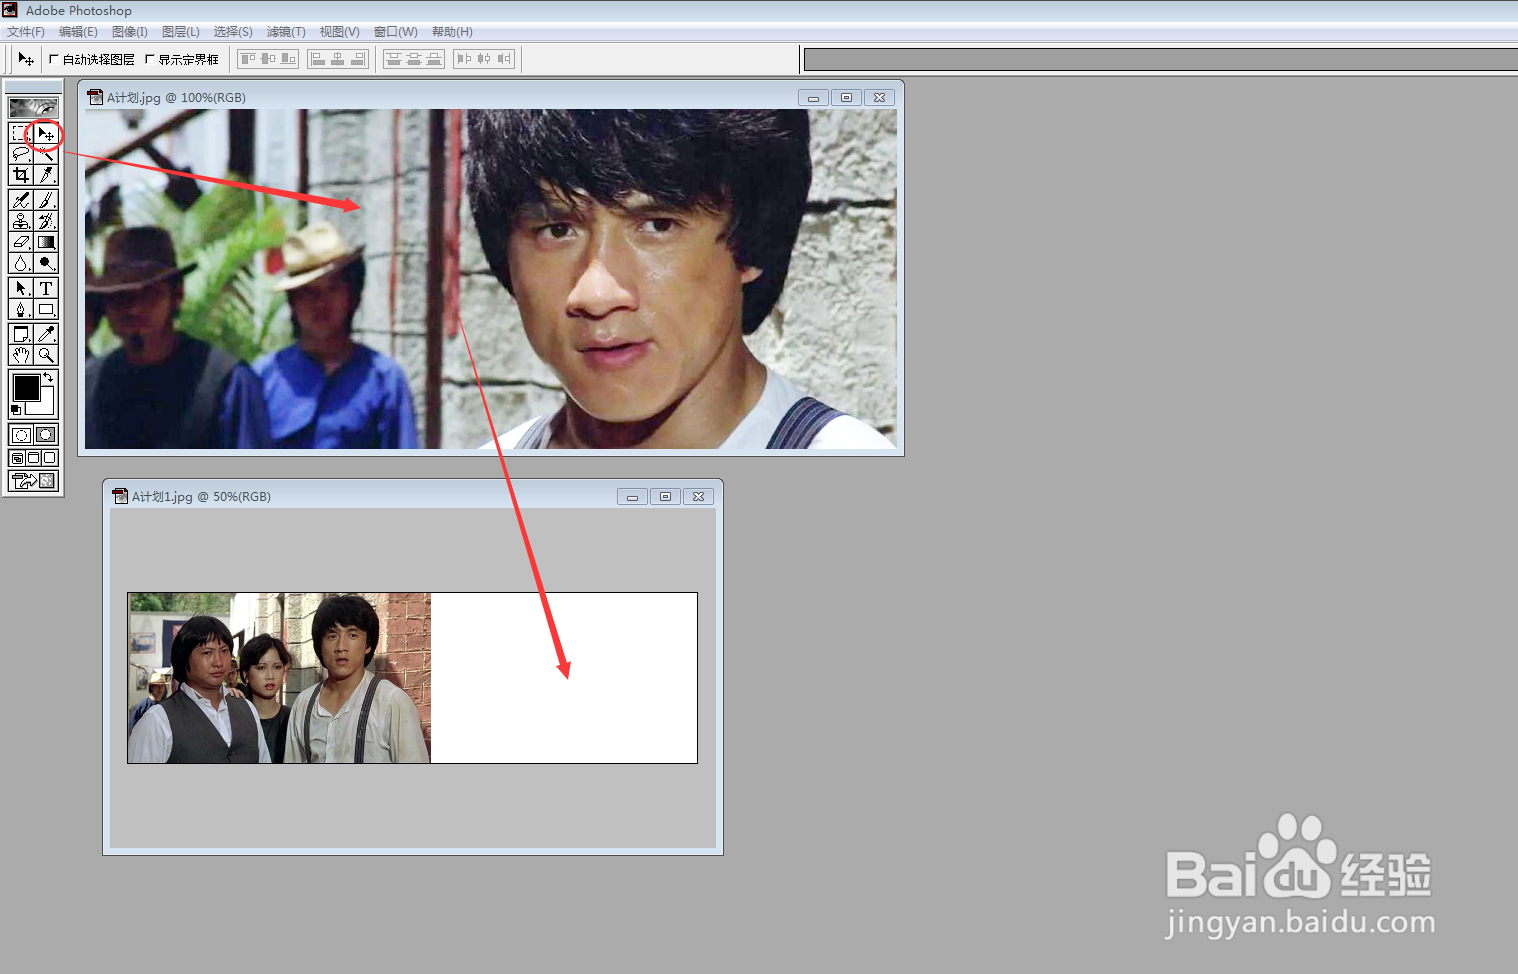
Task: Select the Zoom tool
Action: coord(46,355)
